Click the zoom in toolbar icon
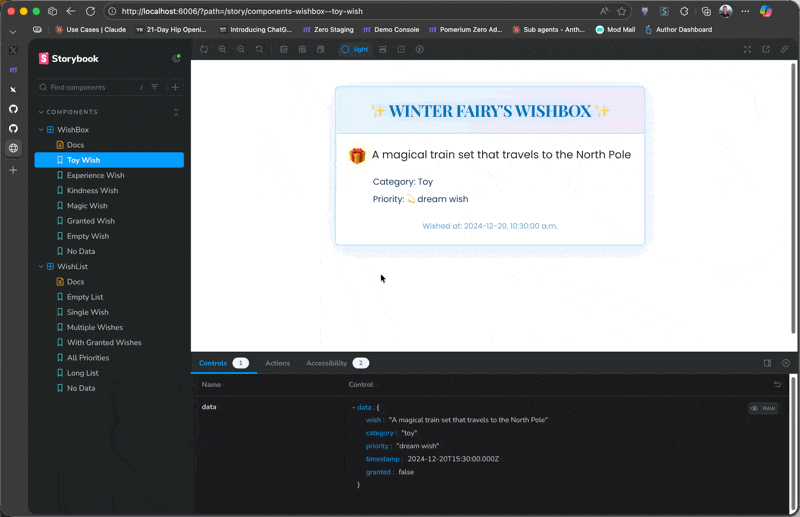This screenshot has width=800, height=517. click(x=223, y=49)
